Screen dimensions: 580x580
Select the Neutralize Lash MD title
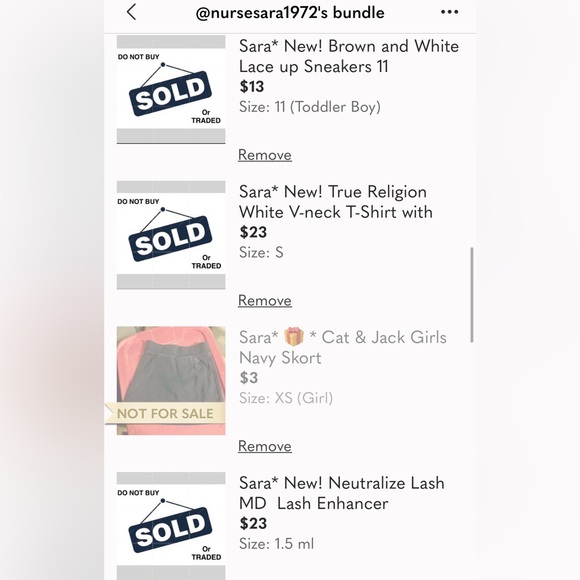tap(342, 493)
